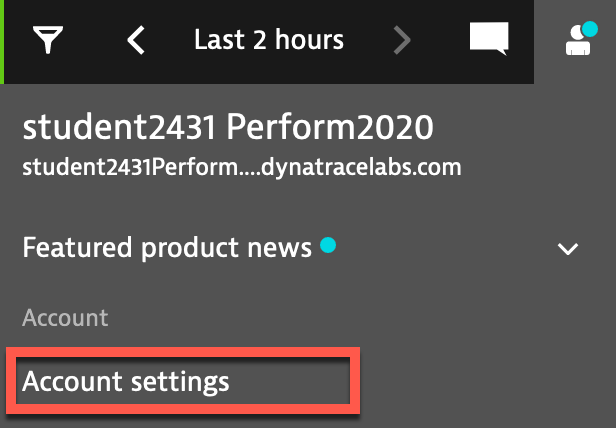Screen dimensions: 616x428
Task: Go to the previous timeframe with left chevron
Action: (x=136, y=40)
